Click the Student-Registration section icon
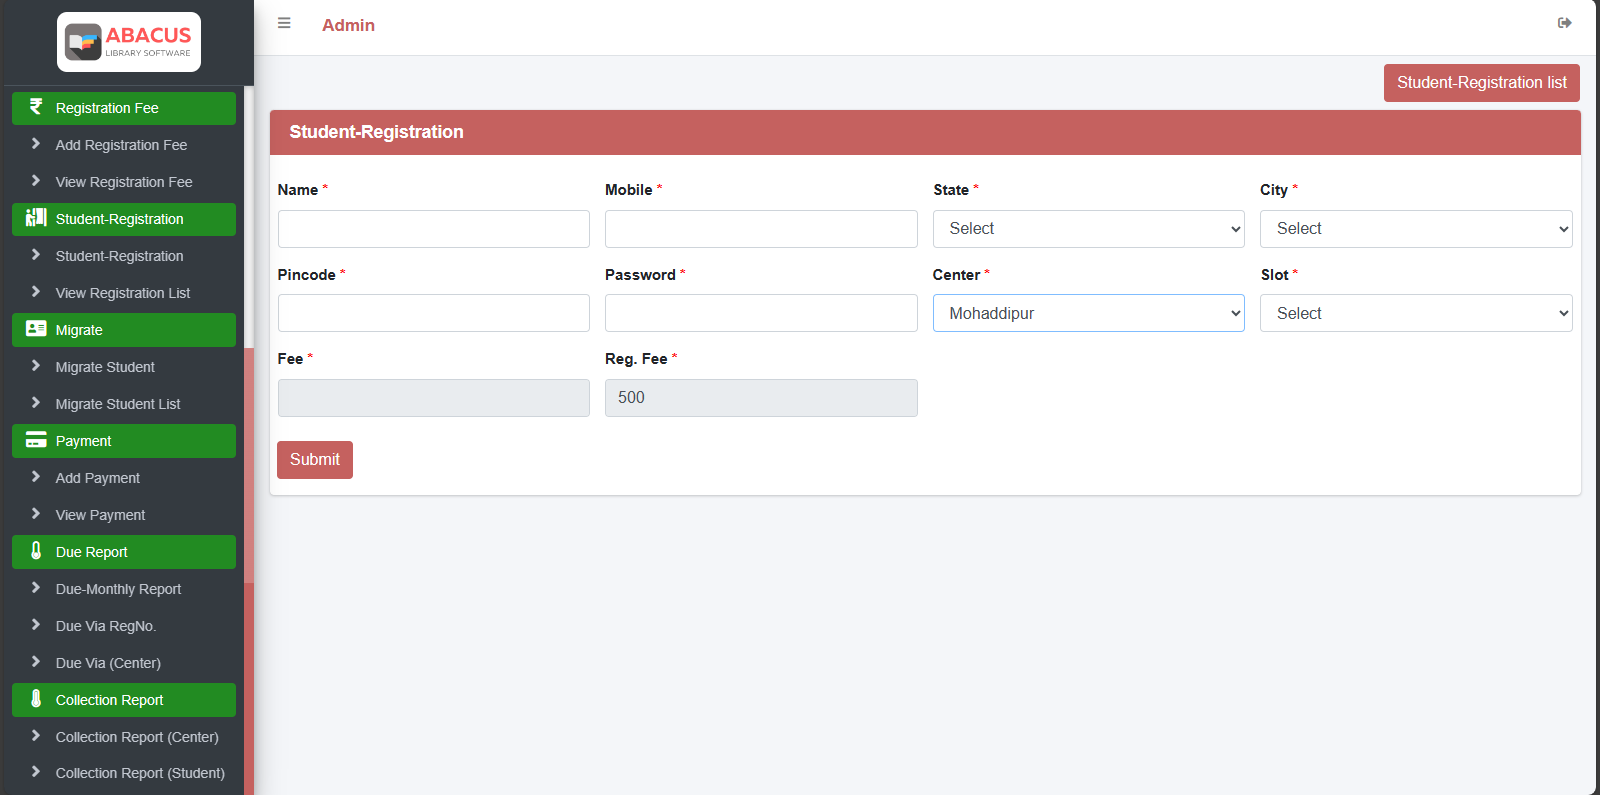This screenshot has height=795, width=1600. tap(36, 218)
